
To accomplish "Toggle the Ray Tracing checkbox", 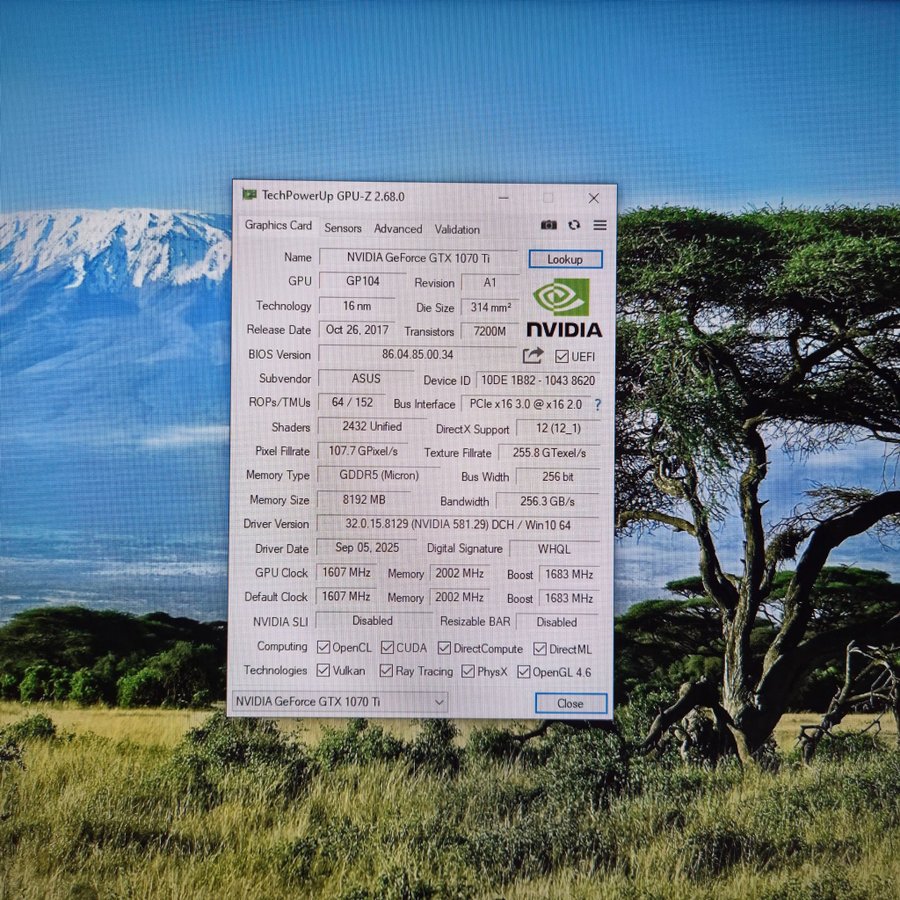I will click(x=386, y=671).
